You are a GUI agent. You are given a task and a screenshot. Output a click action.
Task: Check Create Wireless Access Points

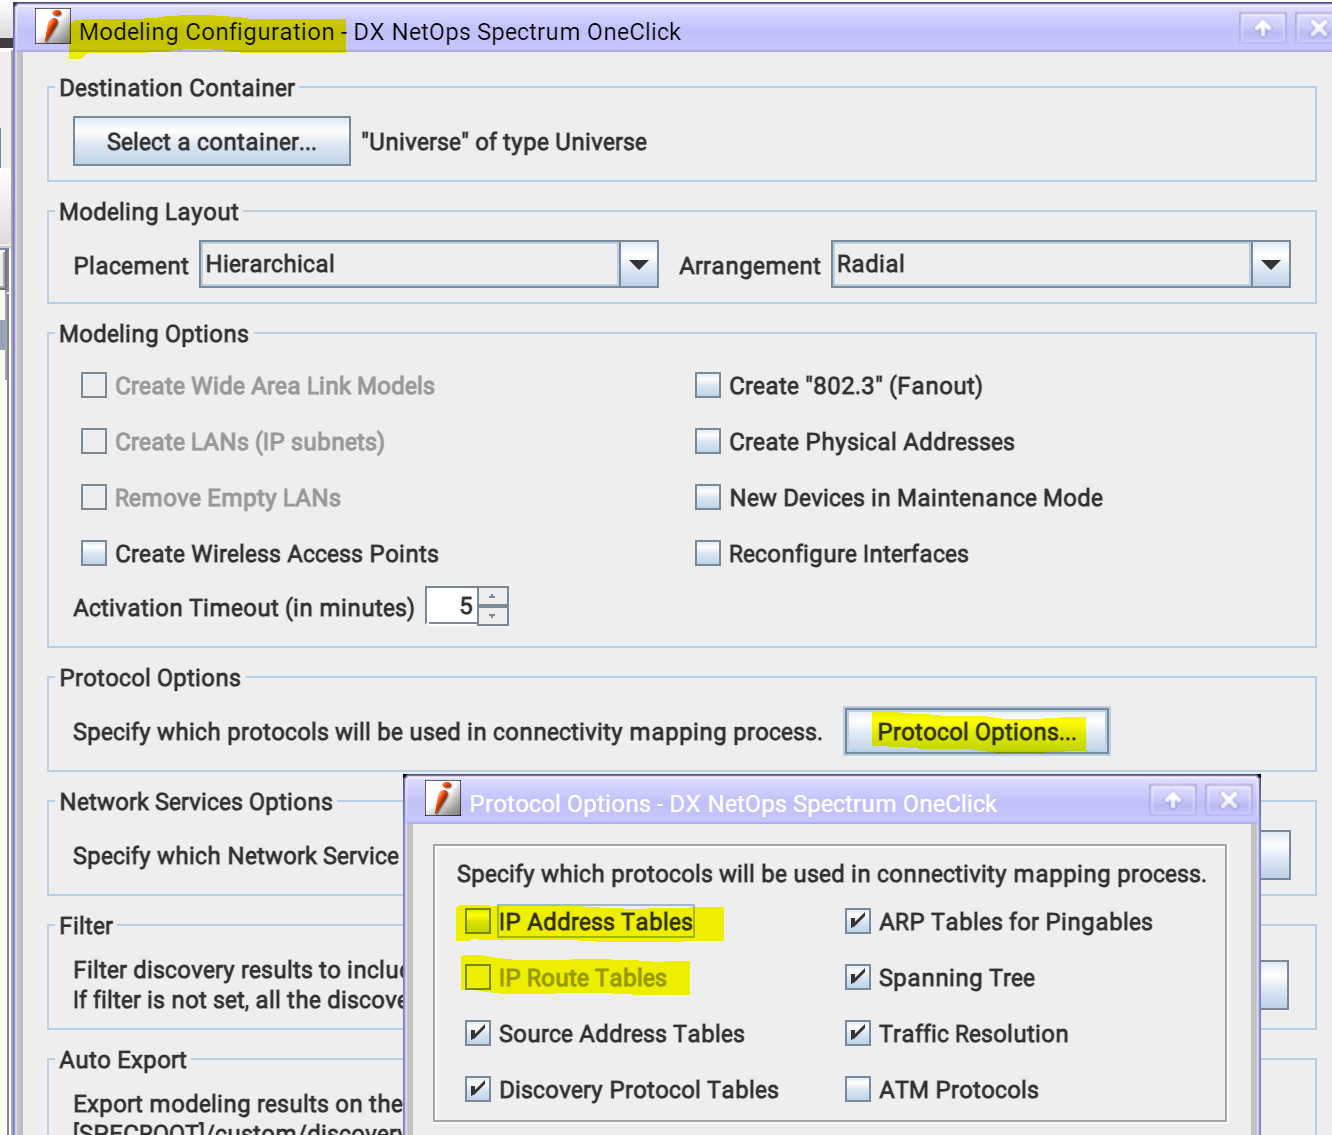click(94, 553)
